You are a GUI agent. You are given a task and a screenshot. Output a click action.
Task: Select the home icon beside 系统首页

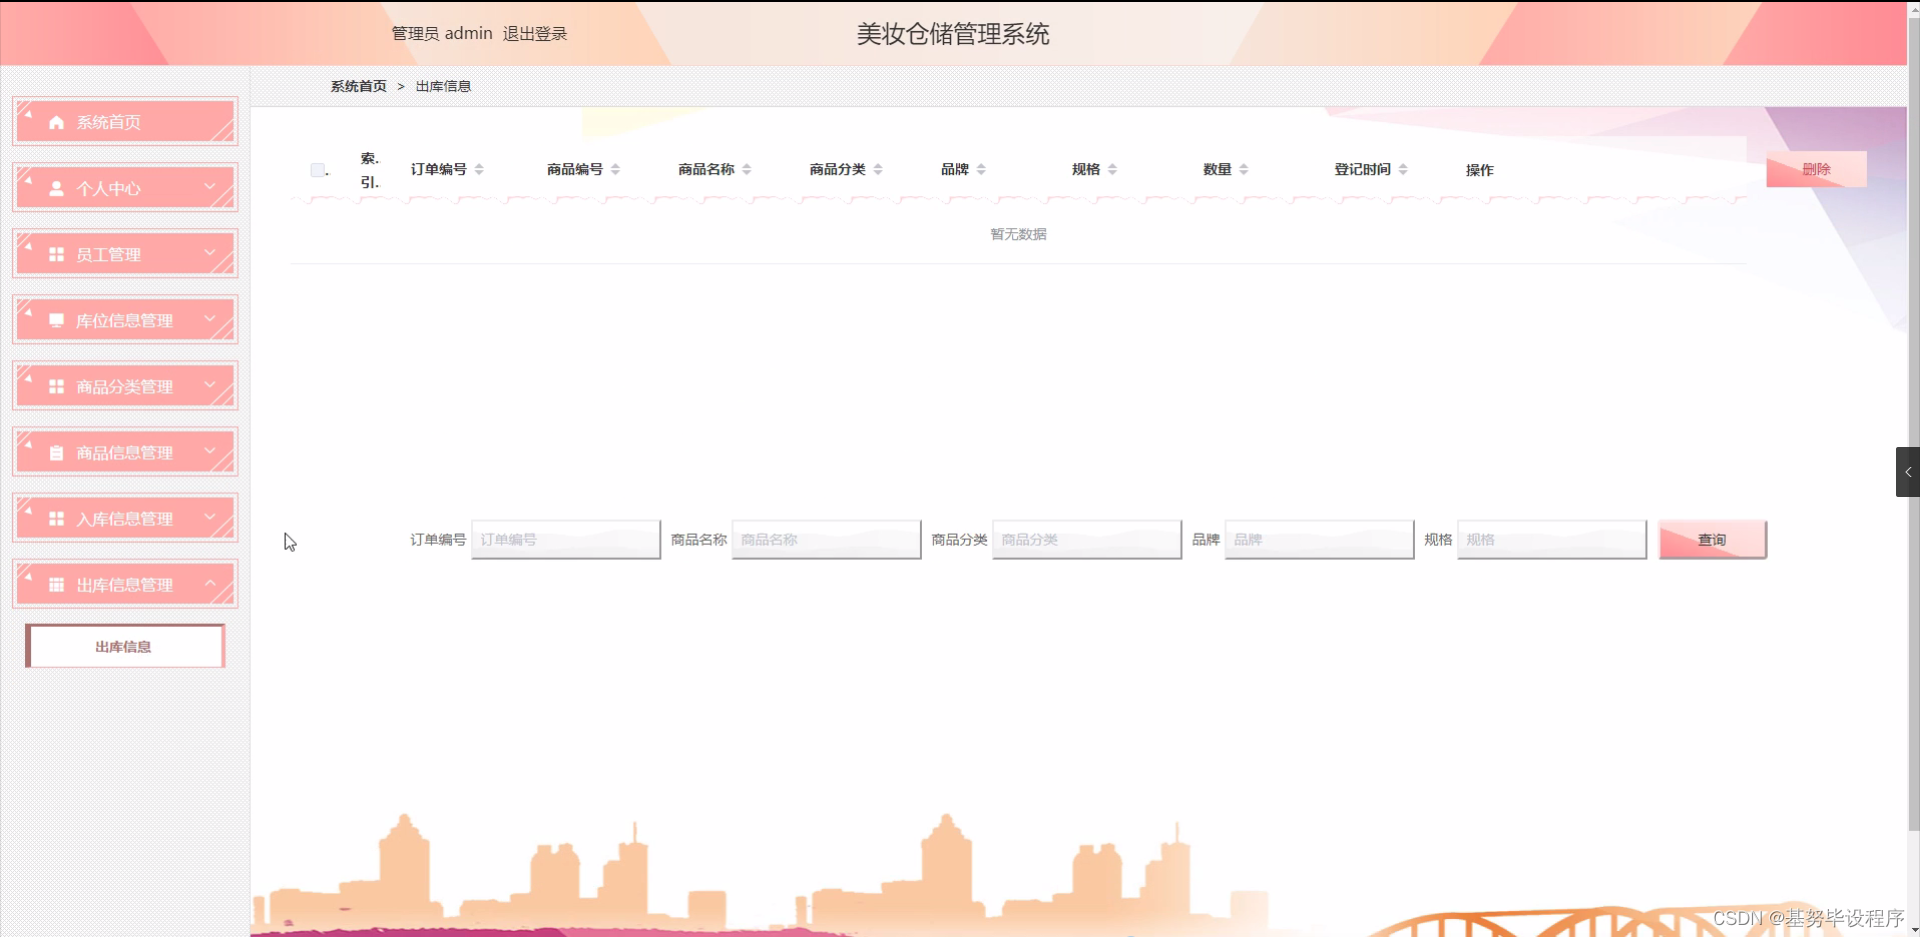[x=55, y=121]
